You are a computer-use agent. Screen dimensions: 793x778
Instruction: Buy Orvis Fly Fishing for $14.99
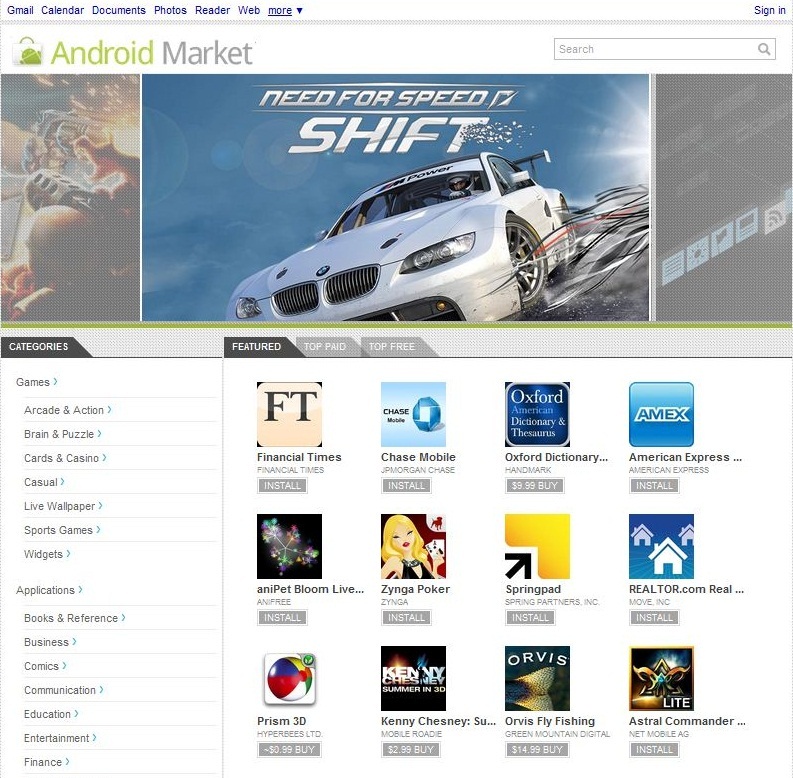[x=534, y=749]
